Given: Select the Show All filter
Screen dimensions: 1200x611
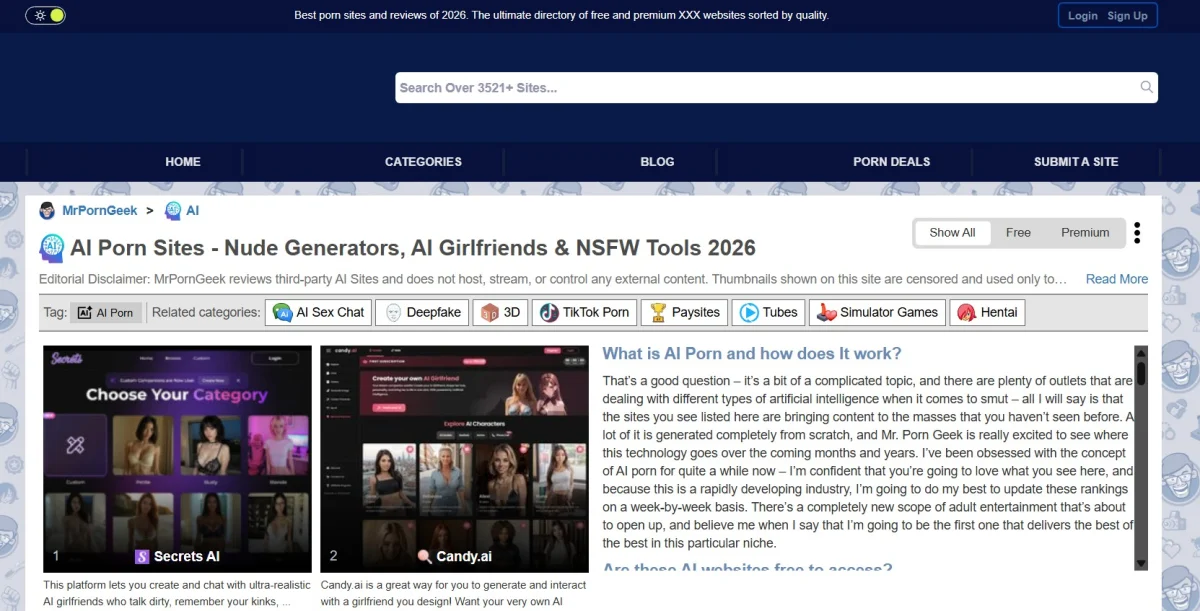Looking at the screenshot, I should tap(952, 232).
